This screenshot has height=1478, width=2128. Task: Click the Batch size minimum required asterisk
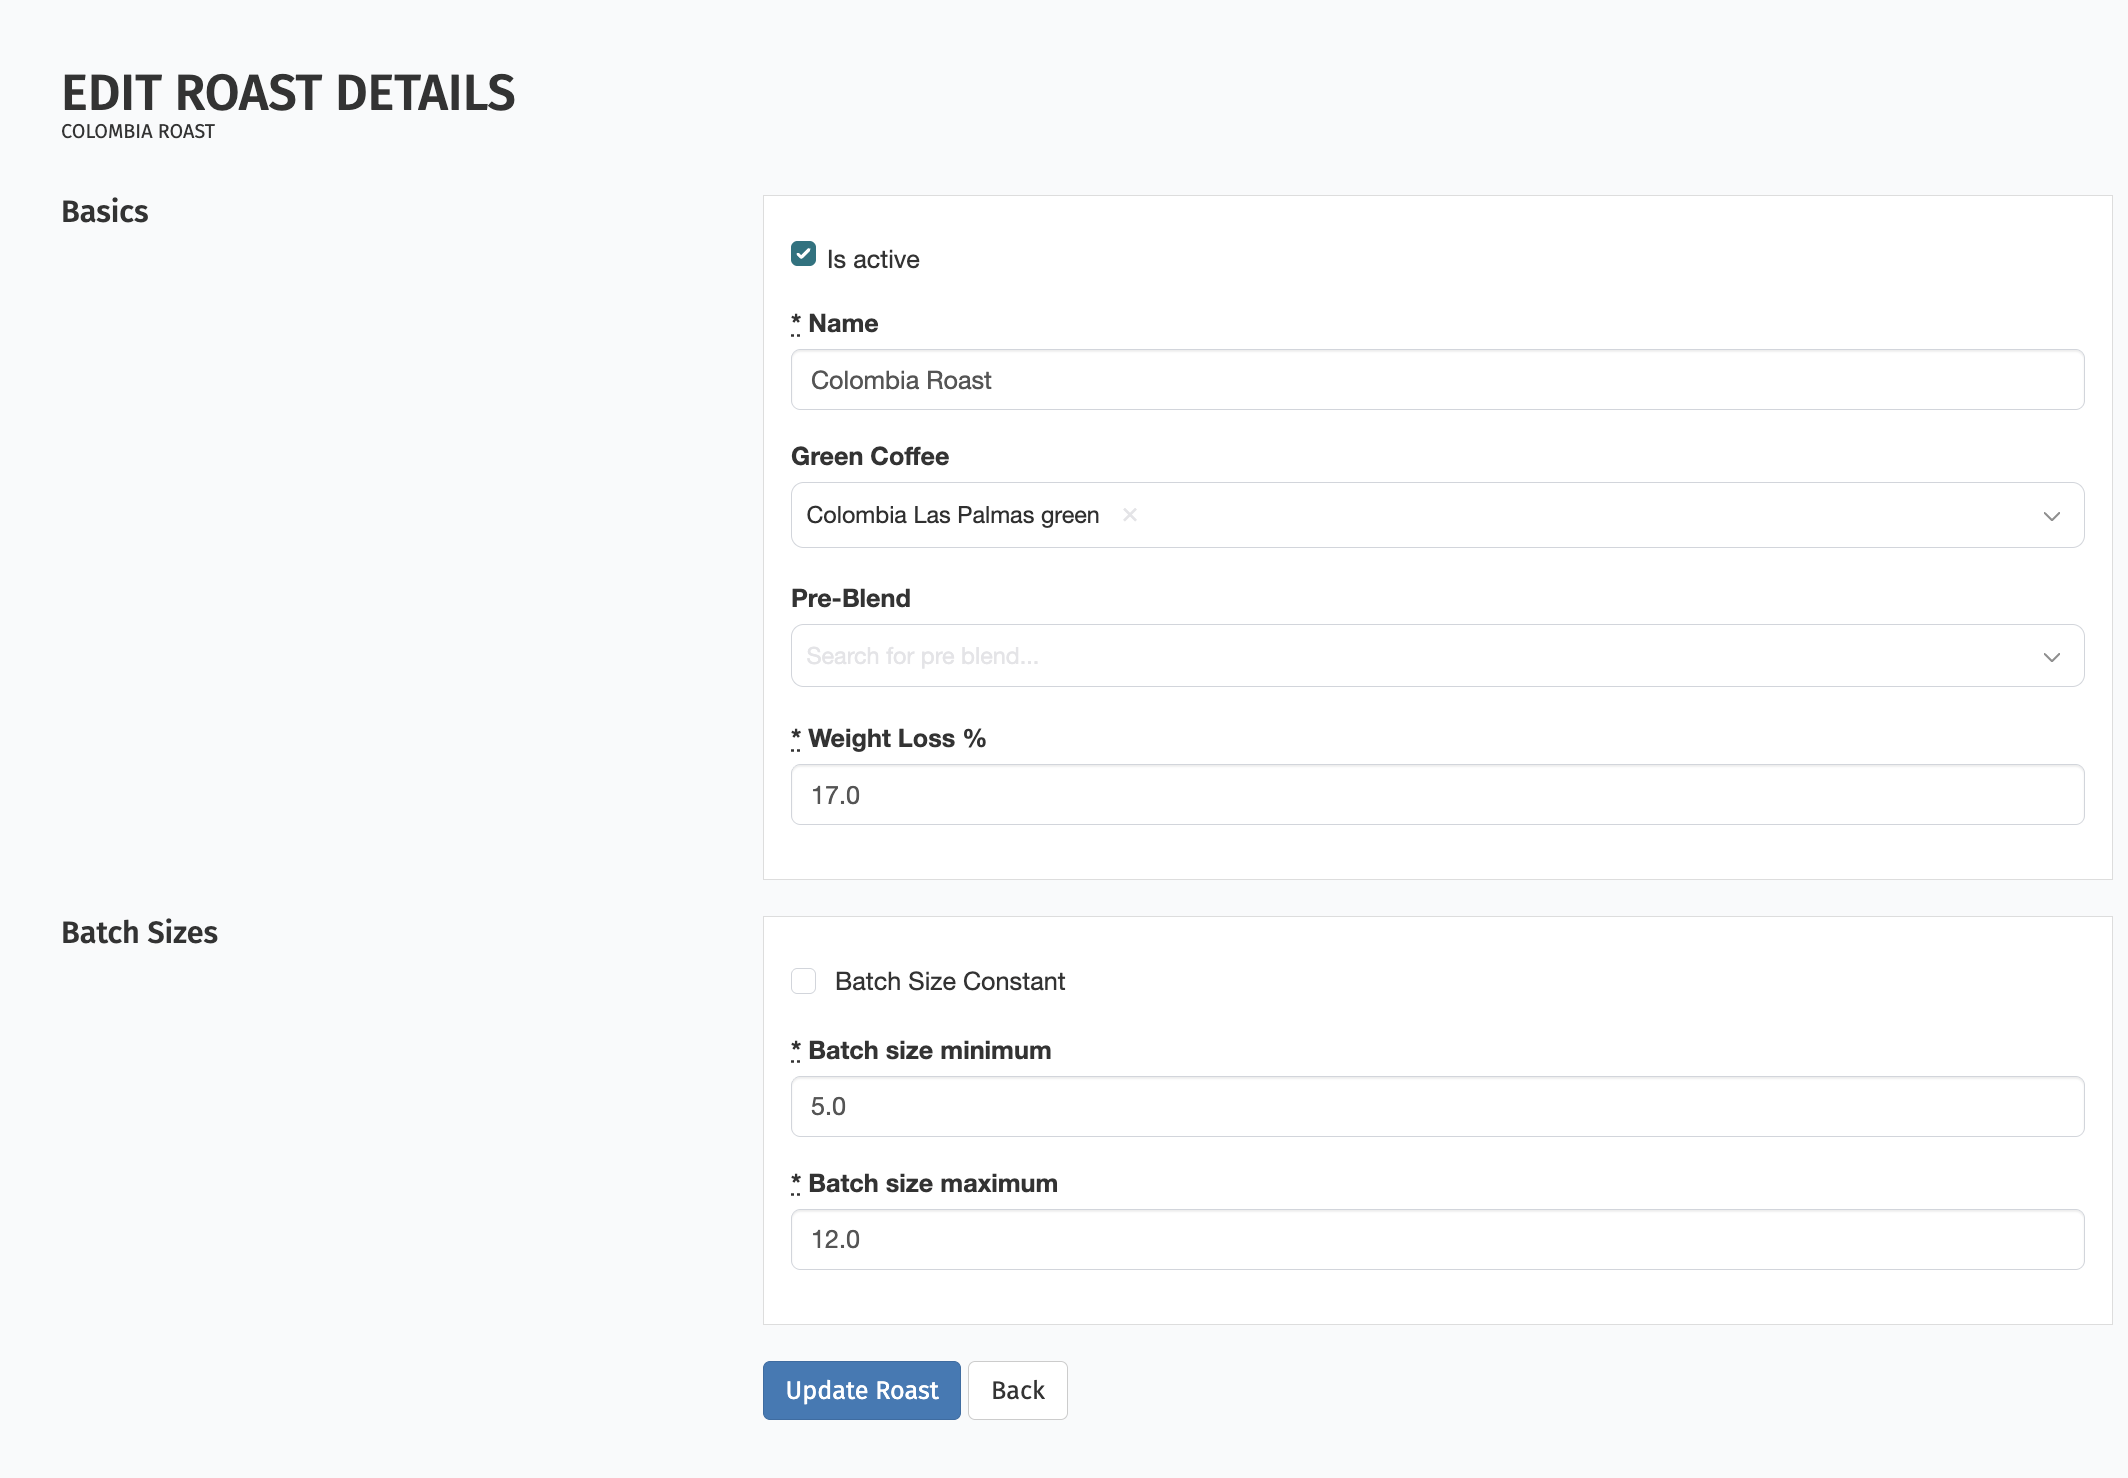coord(796,1049)
